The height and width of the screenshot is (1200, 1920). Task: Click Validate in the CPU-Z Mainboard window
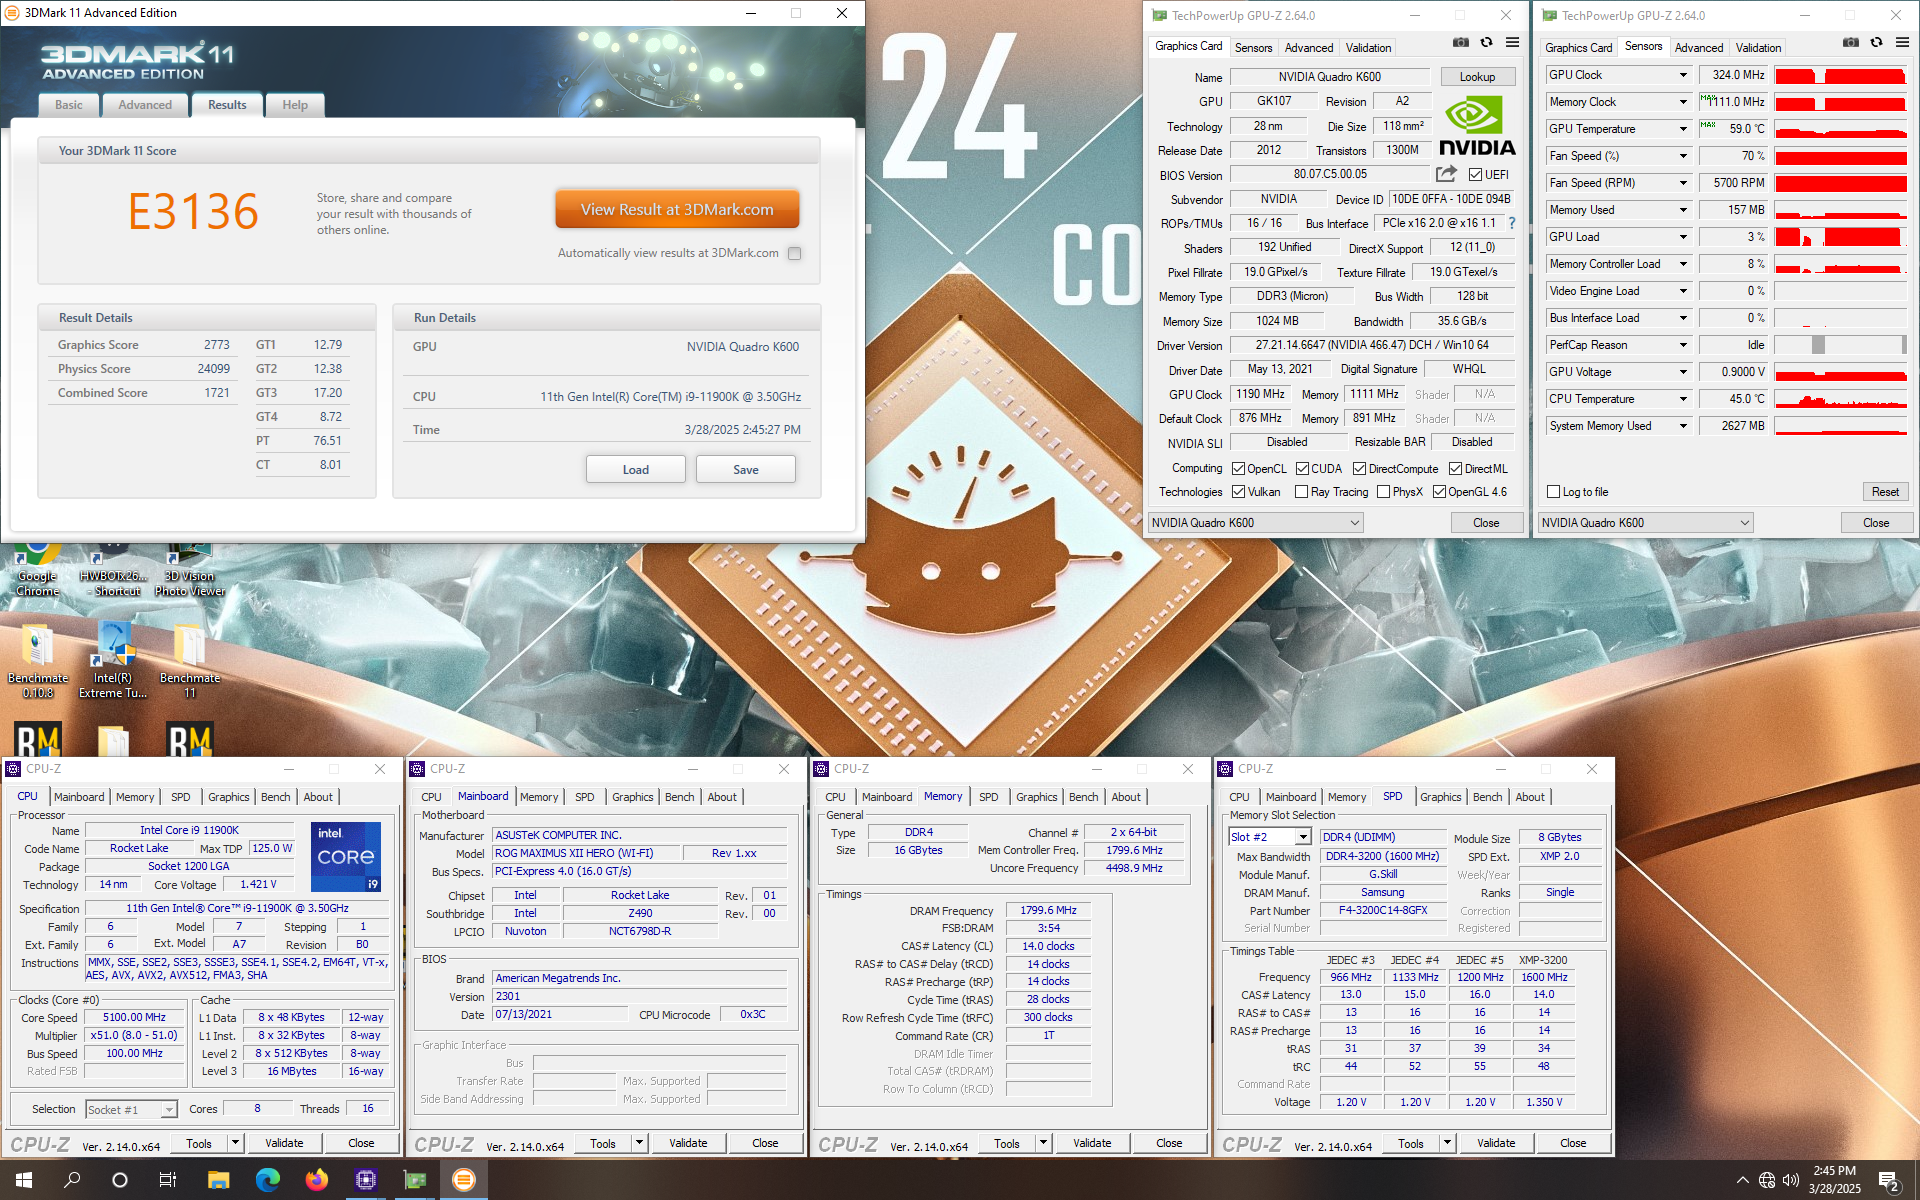[x=688, y=1143]
